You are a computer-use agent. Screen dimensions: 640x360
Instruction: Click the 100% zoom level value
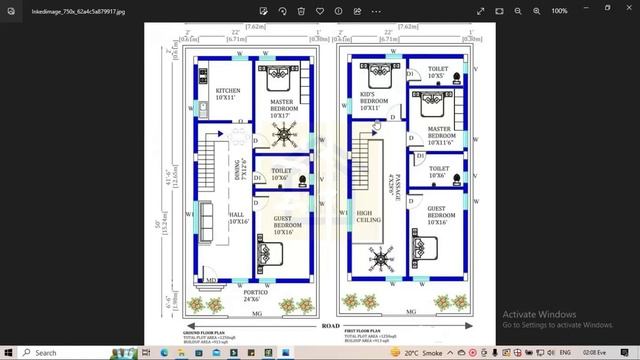tap(559, 11)
